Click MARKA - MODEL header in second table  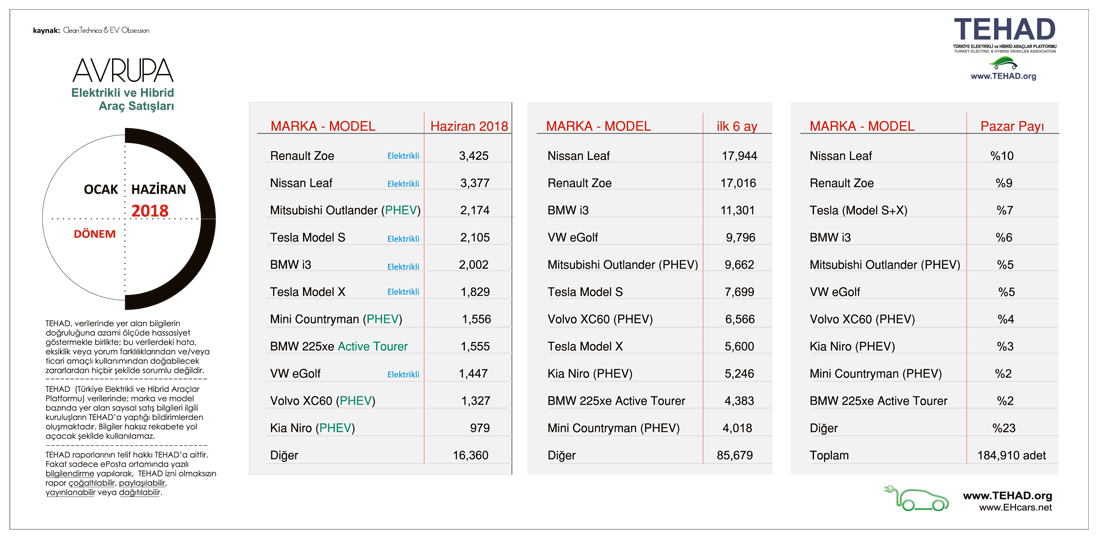pos(598,127)
